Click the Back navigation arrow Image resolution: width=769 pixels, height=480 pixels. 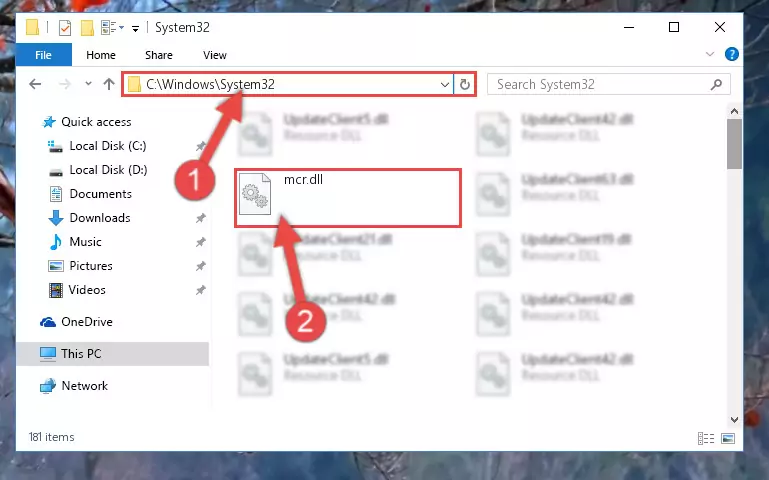tap(35, 84)
